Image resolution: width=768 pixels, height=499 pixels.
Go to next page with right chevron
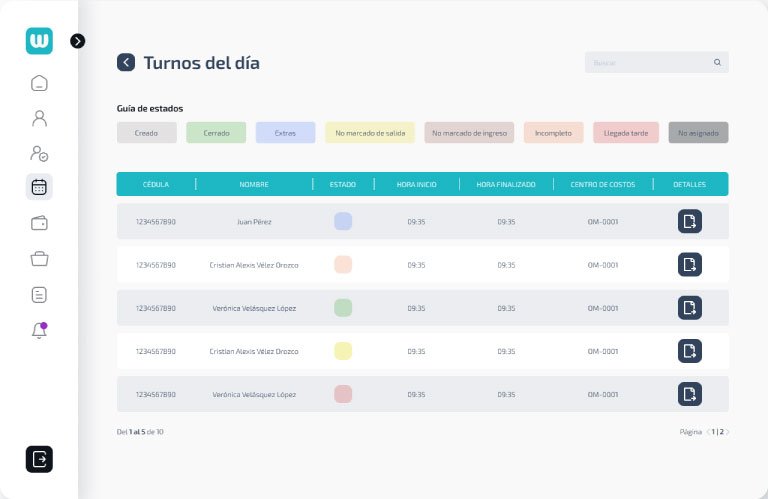(x=727, y=432)
